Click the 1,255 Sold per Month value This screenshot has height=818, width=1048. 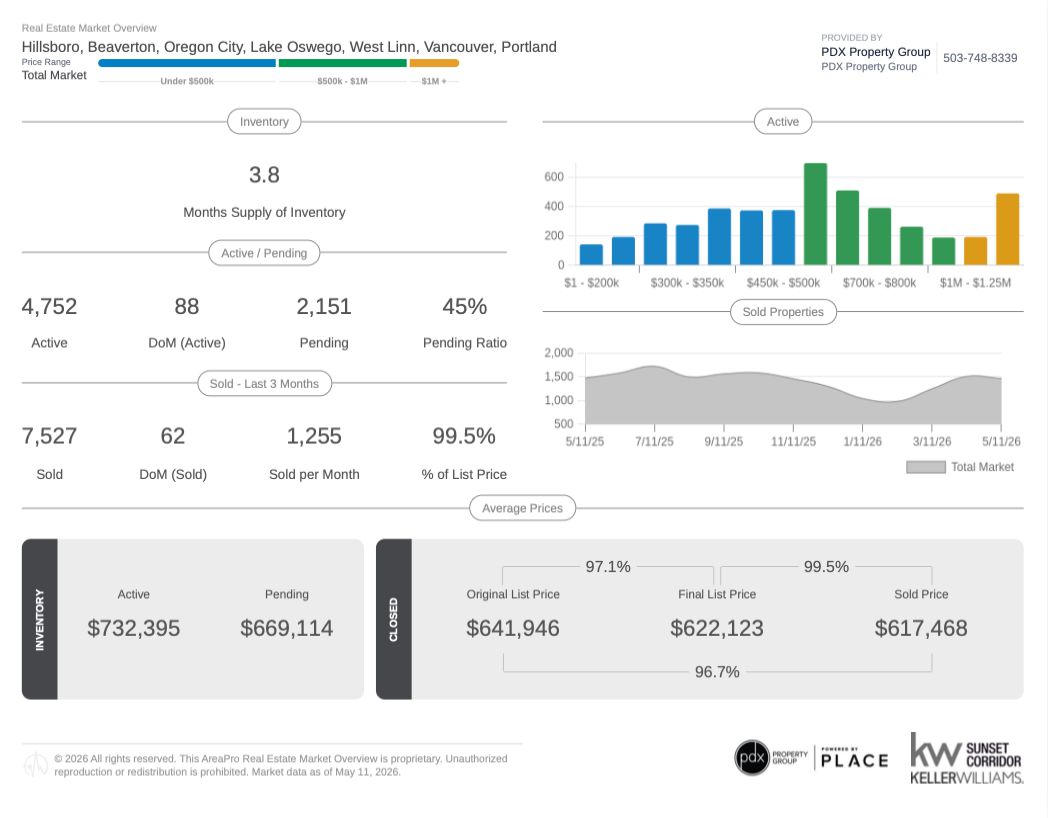[314, 436]
